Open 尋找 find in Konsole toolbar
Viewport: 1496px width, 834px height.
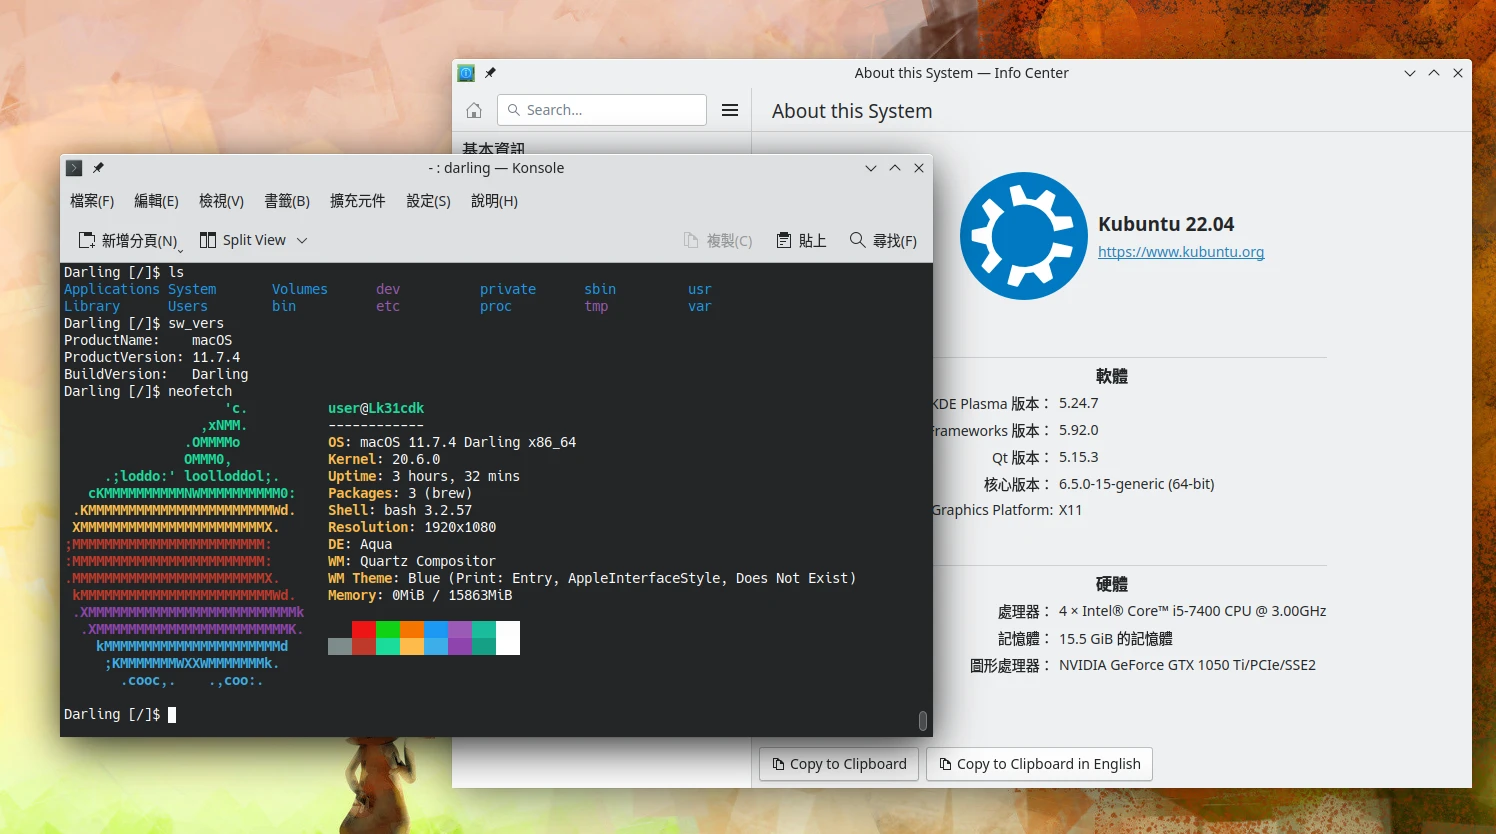(x=883, y=240)
